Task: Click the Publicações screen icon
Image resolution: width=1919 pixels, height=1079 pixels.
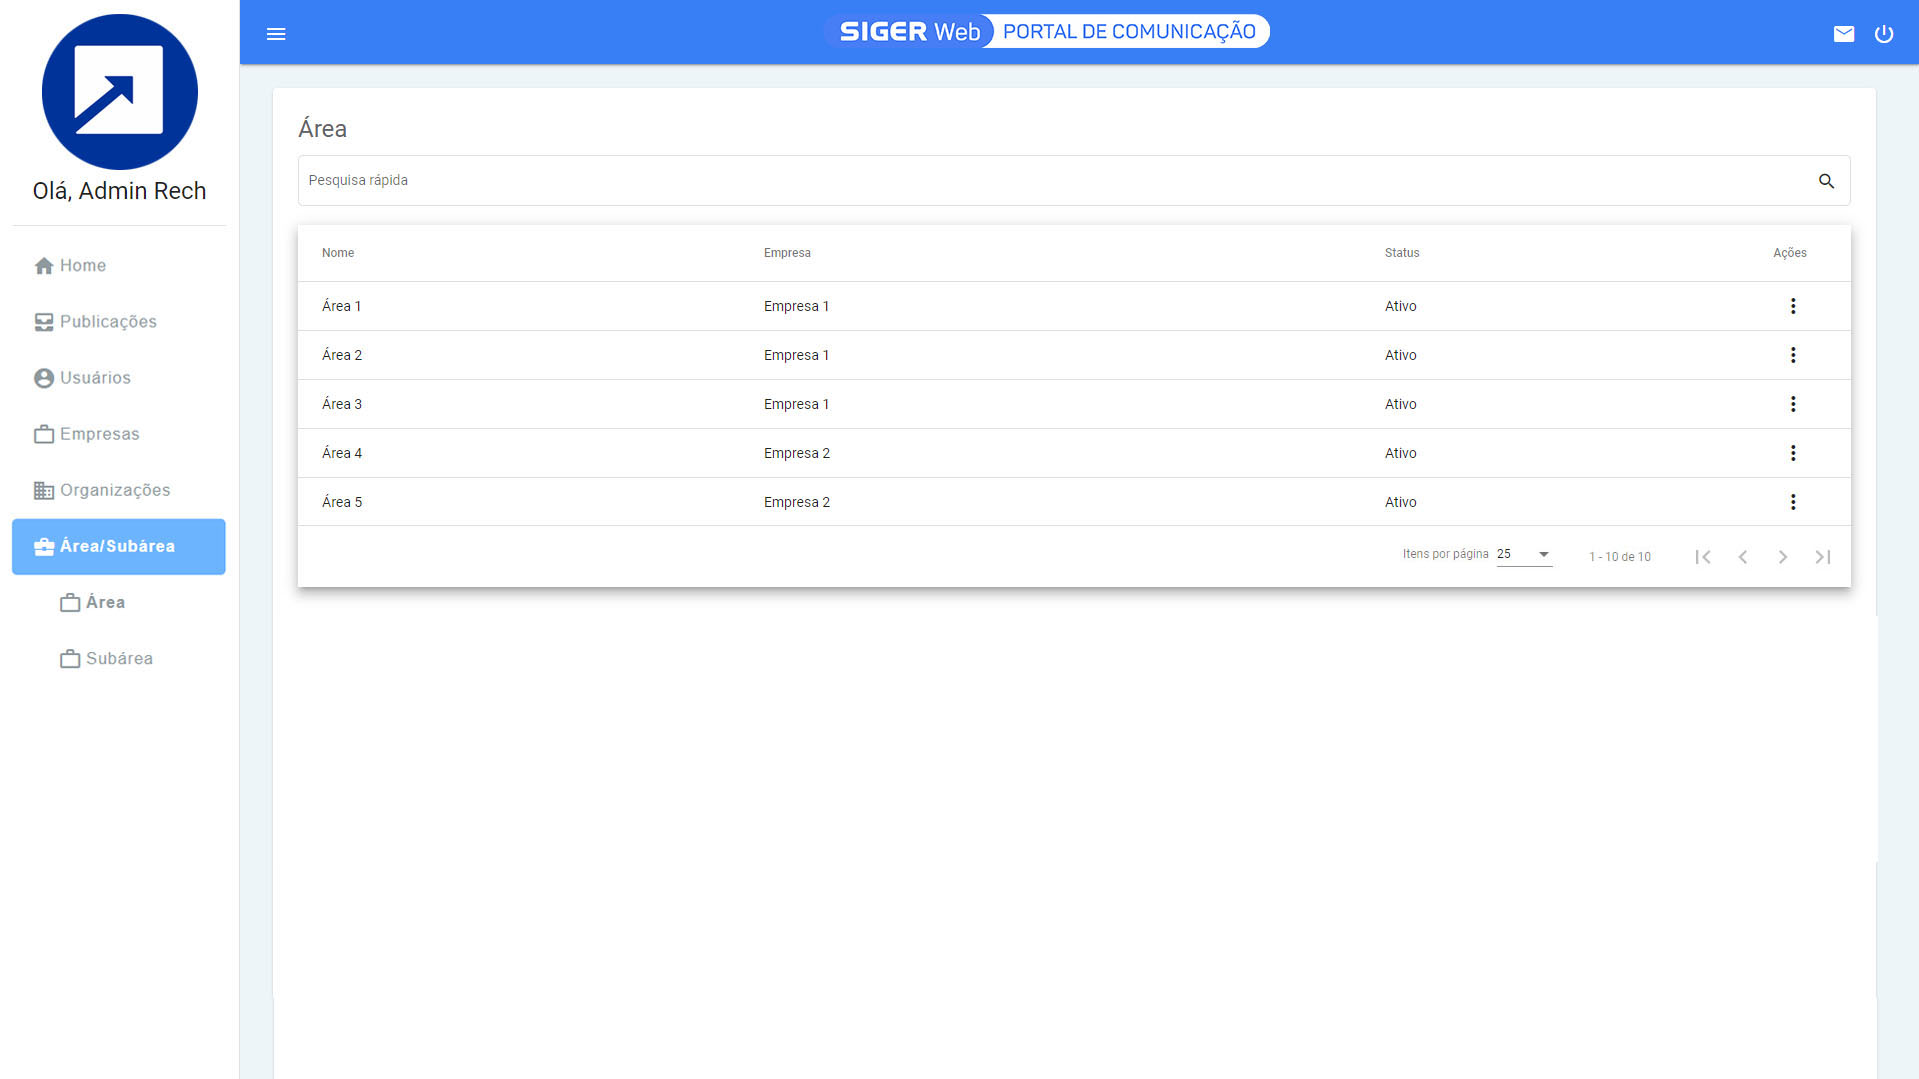Action: pos(43,321)
